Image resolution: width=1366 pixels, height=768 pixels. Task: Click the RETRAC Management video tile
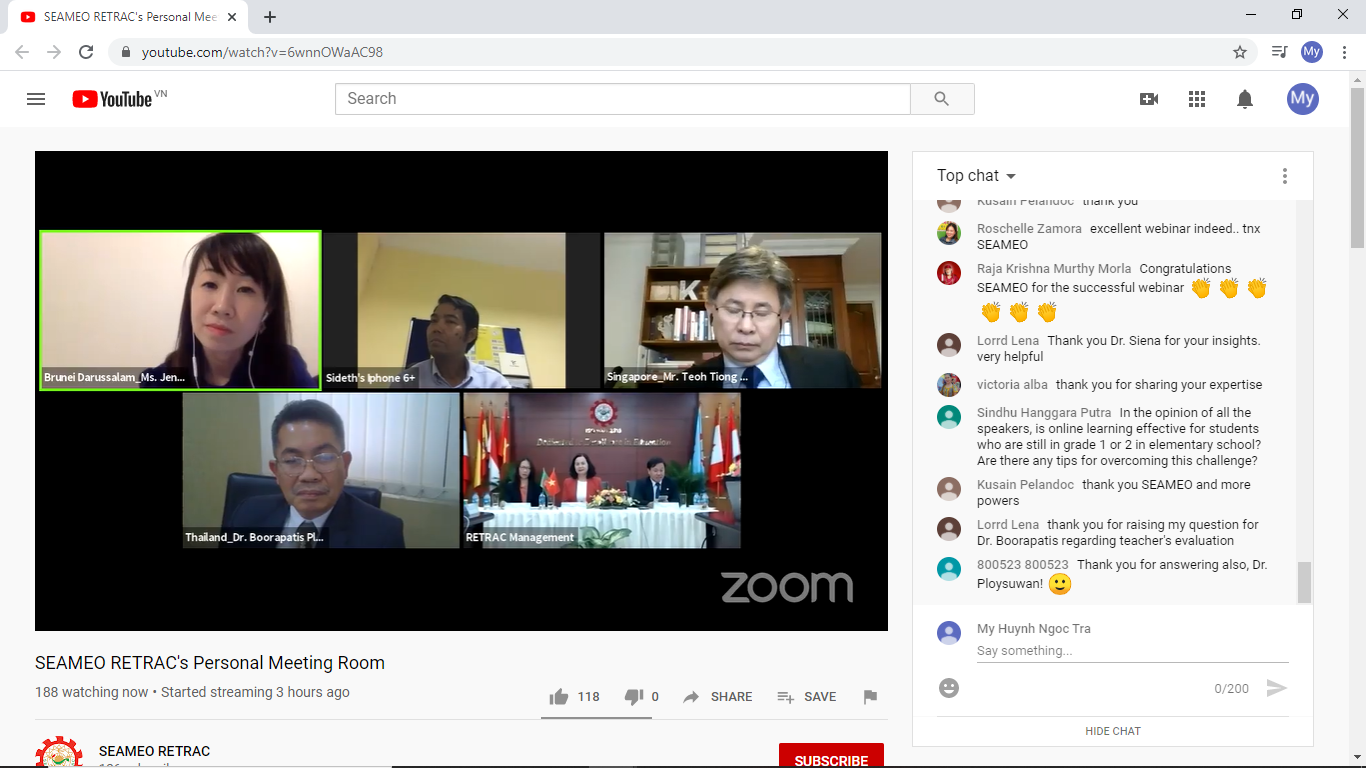602,470
